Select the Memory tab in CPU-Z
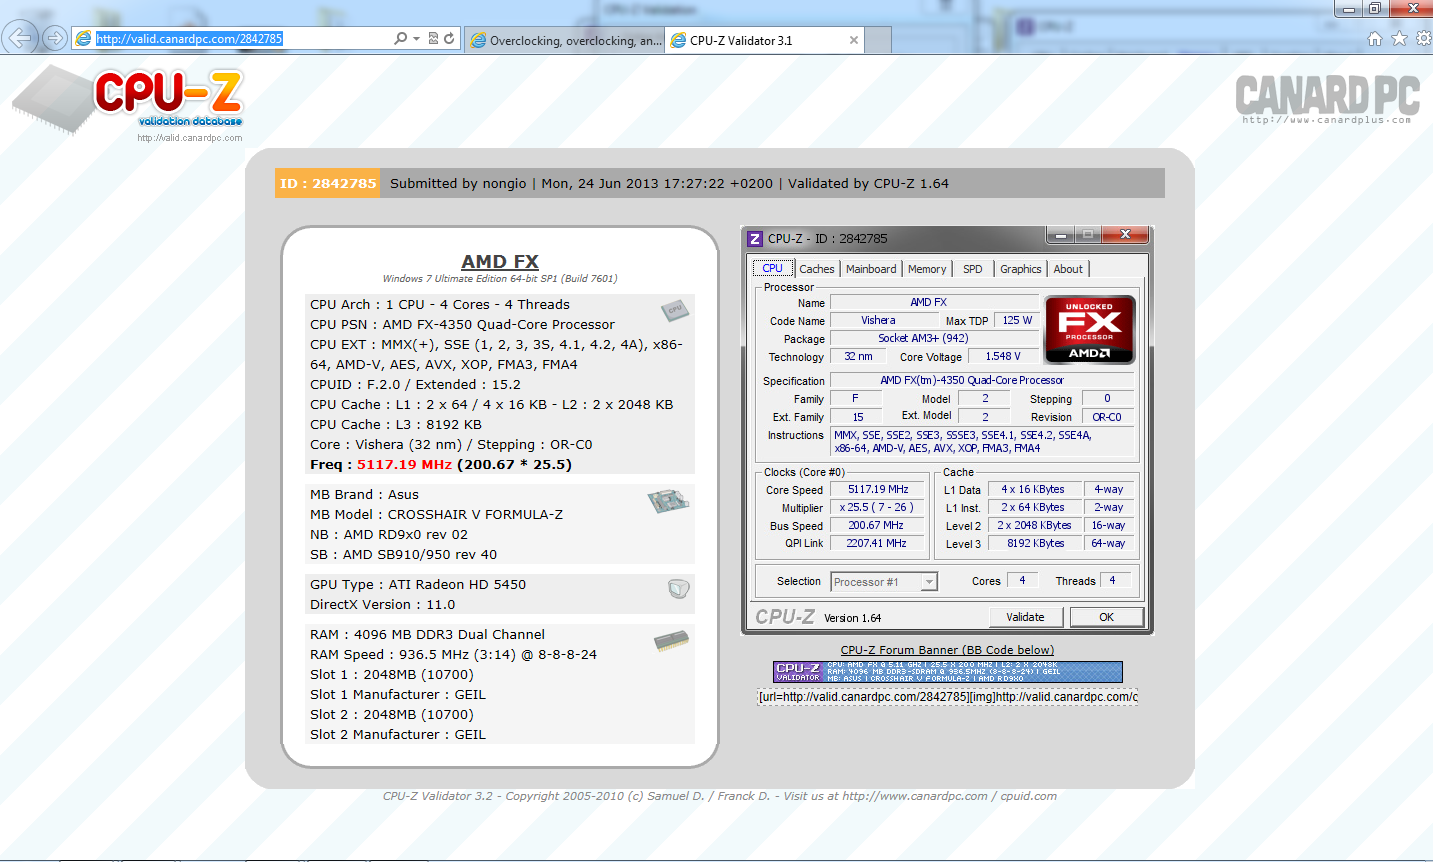 (927, 269)
